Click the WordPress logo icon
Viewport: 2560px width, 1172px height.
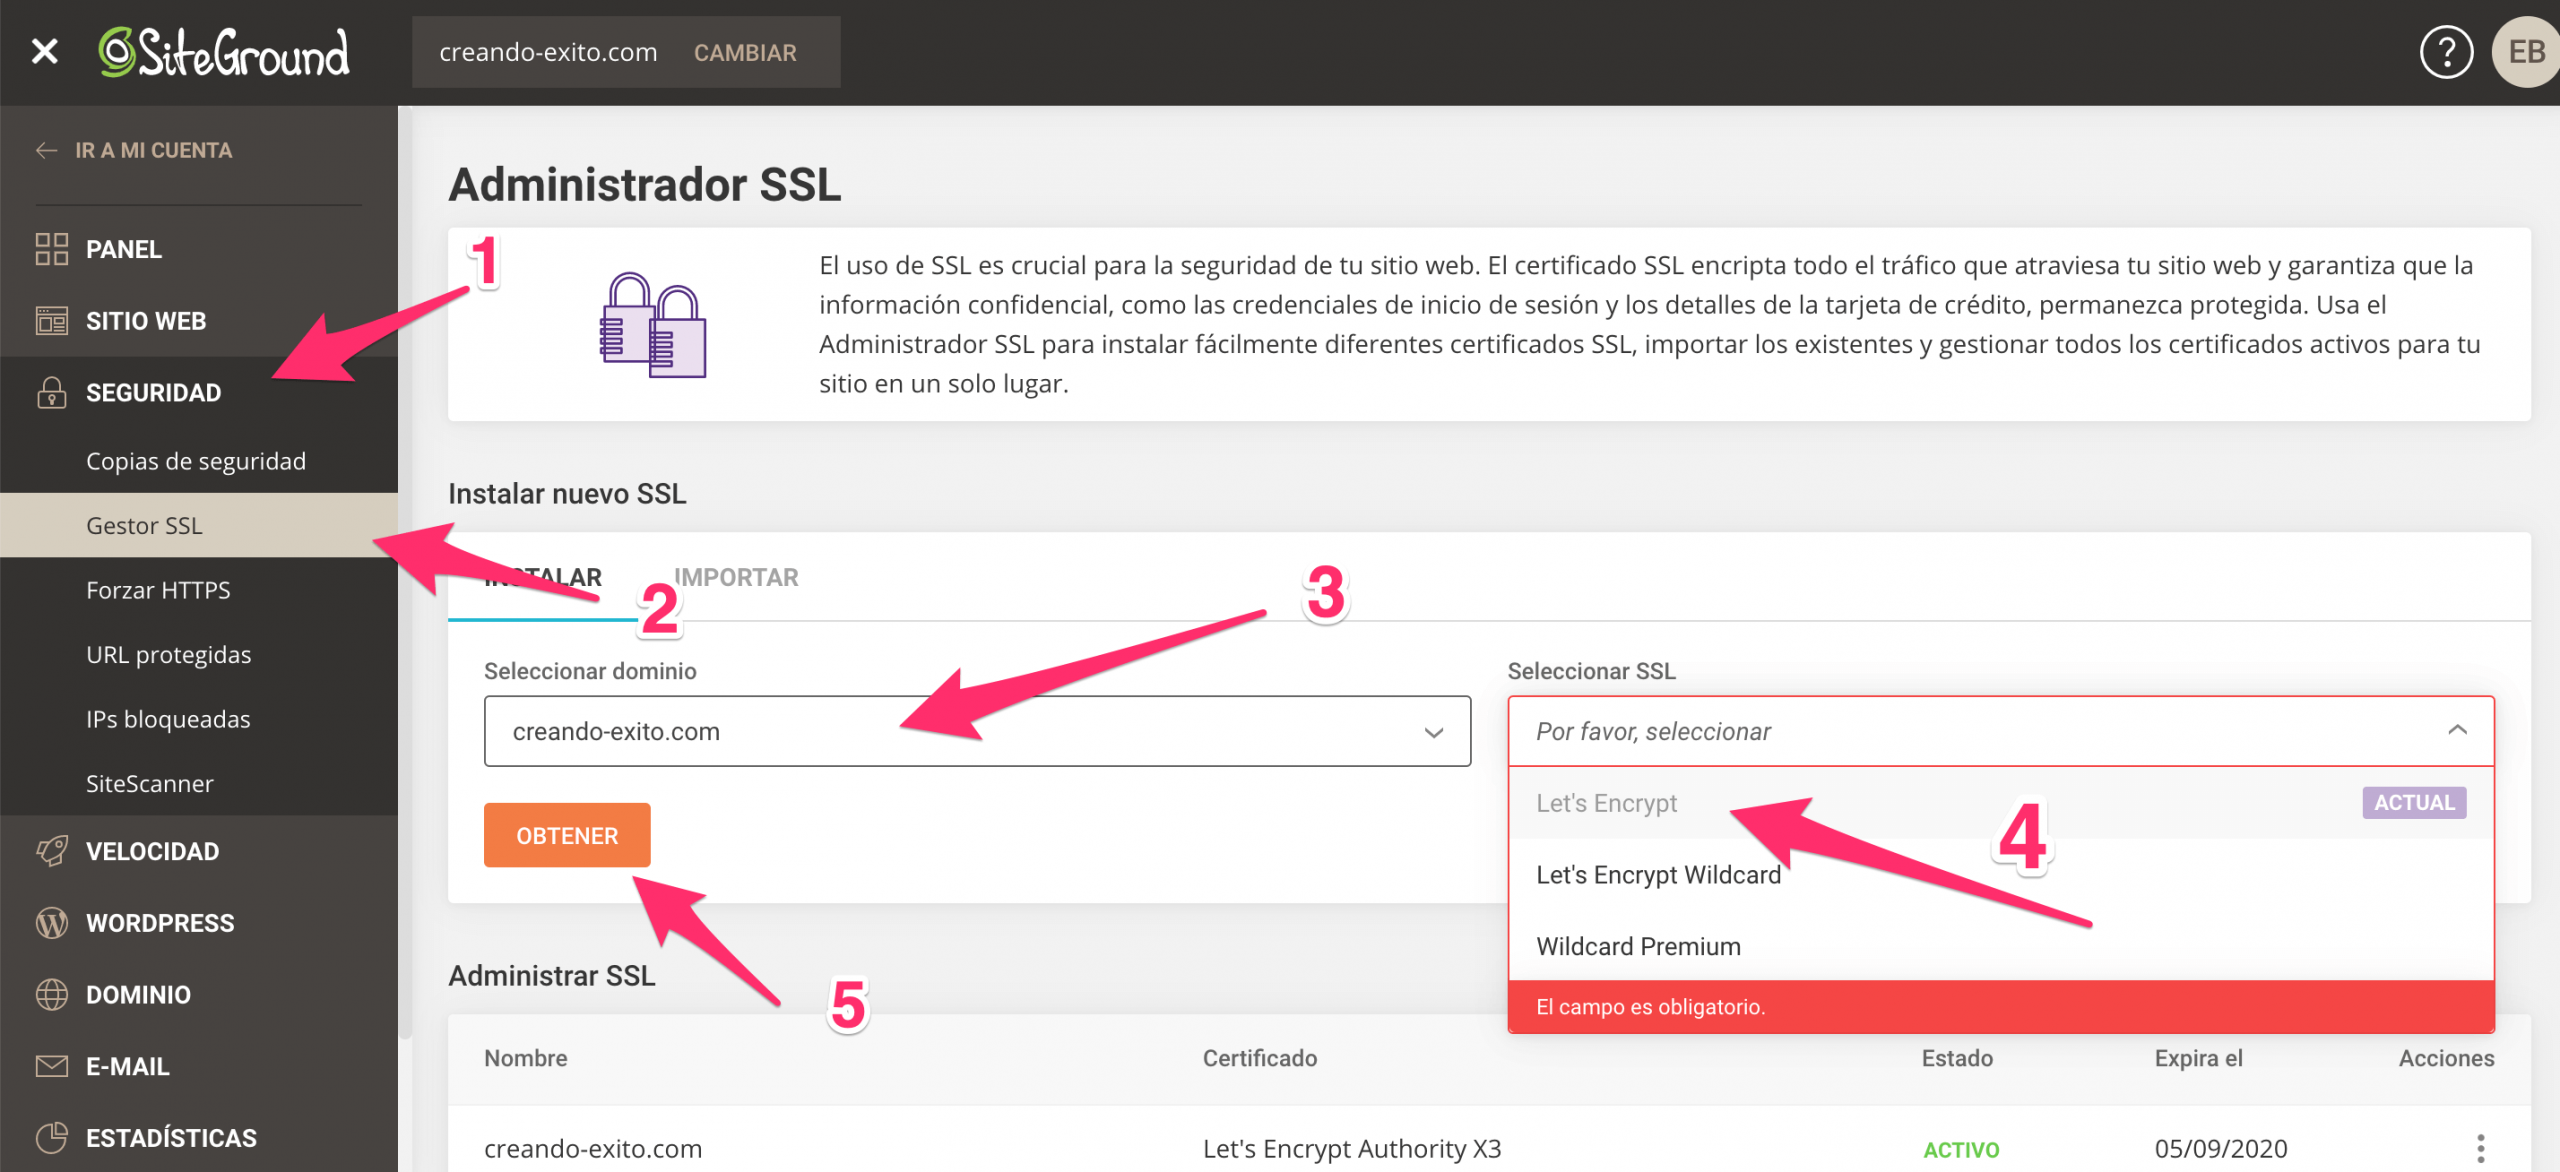click(51, 922)
